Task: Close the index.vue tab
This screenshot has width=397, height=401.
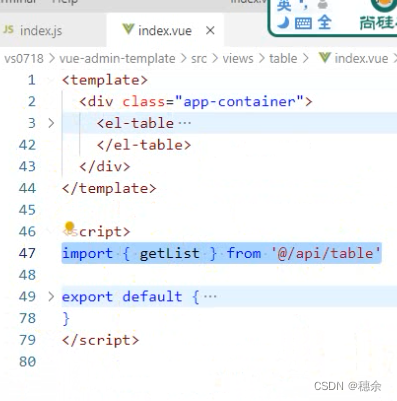Action: tap(210, 31)
